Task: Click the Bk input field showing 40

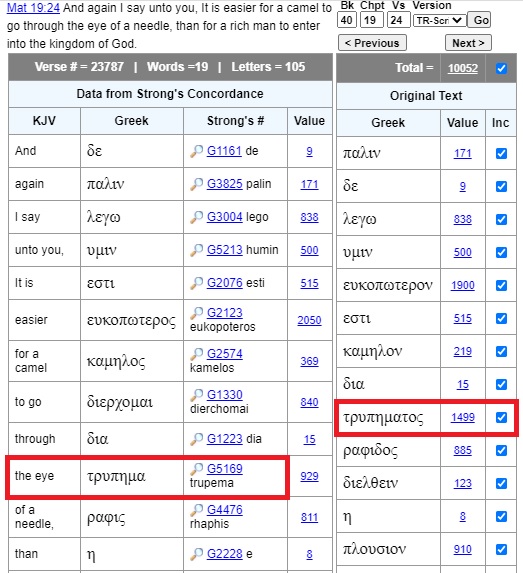Action: pyautogui.click(x=346, y=20)
